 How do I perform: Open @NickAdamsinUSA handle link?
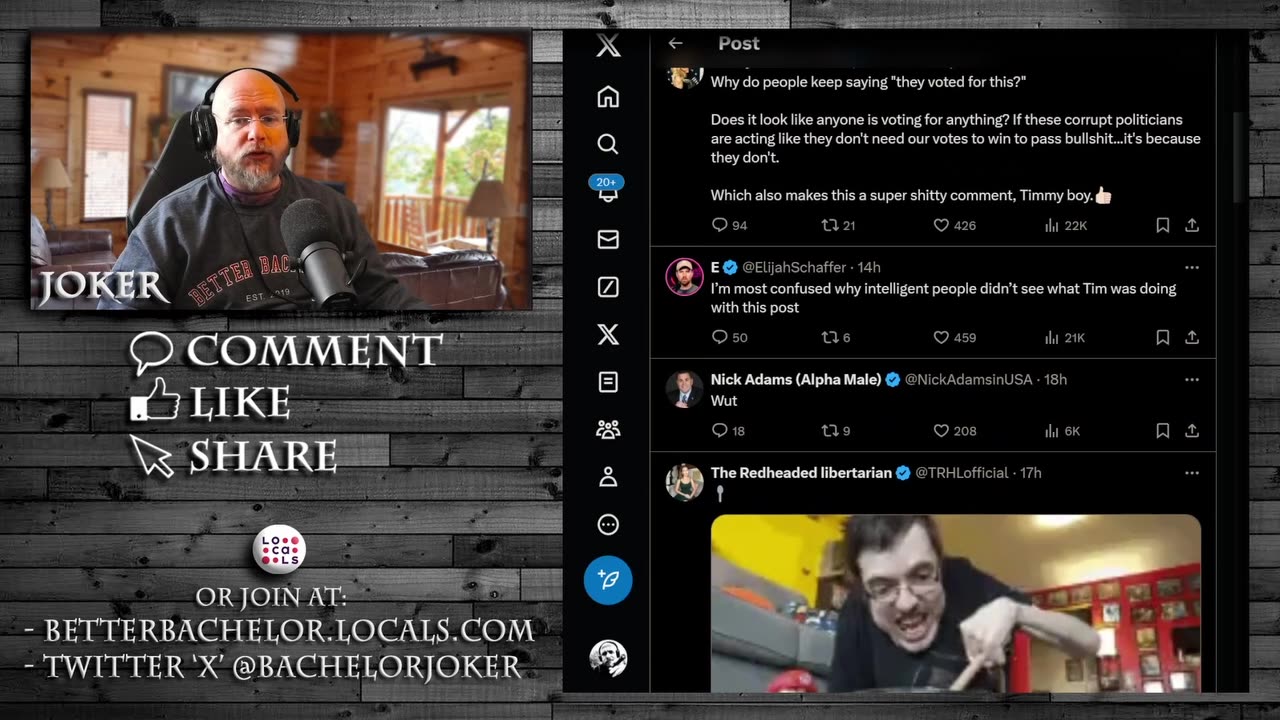[x=968, y=379]
